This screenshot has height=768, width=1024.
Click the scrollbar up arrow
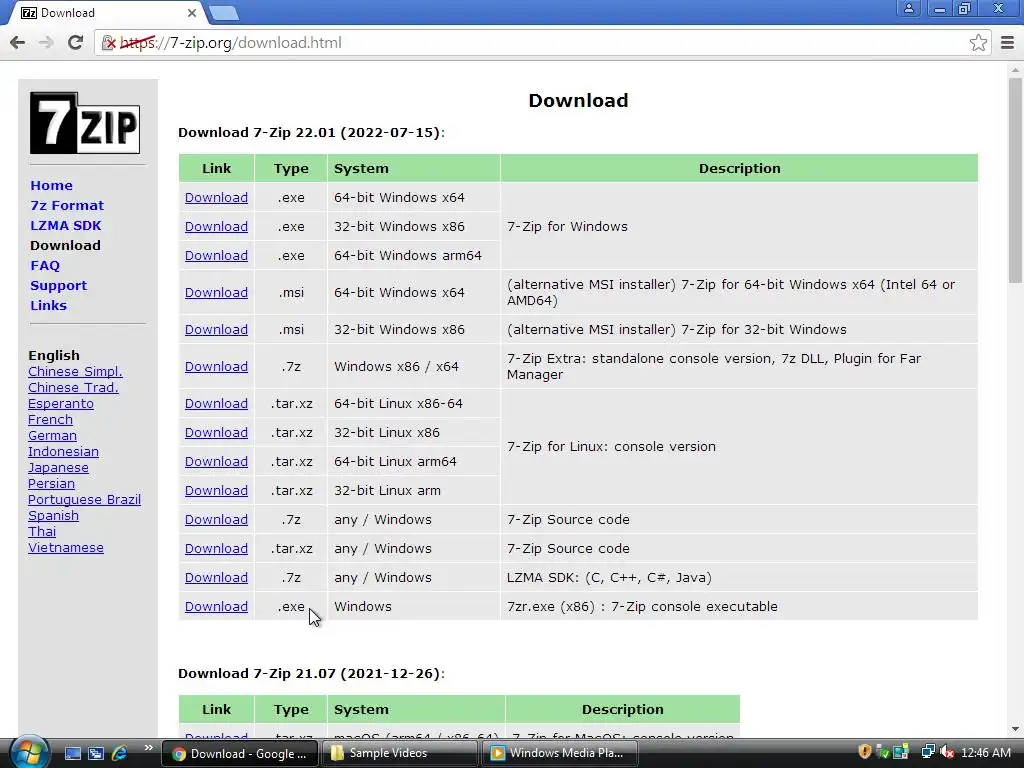[x=1015, y=69]
